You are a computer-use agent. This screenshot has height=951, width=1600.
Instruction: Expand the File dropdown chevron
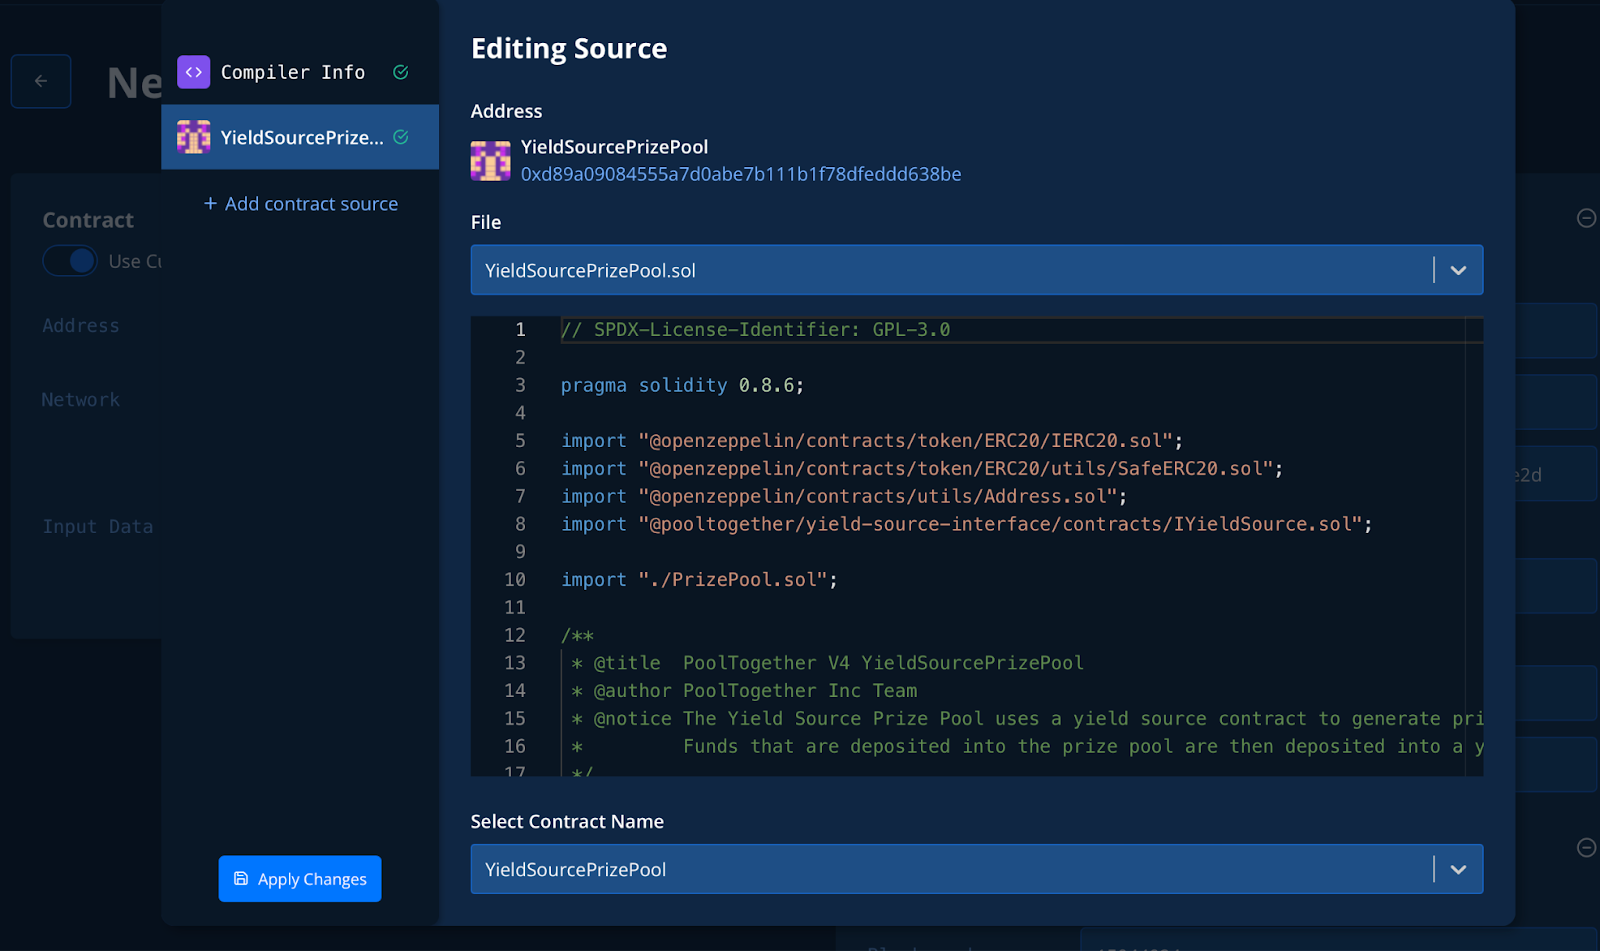pos(1458,270)
